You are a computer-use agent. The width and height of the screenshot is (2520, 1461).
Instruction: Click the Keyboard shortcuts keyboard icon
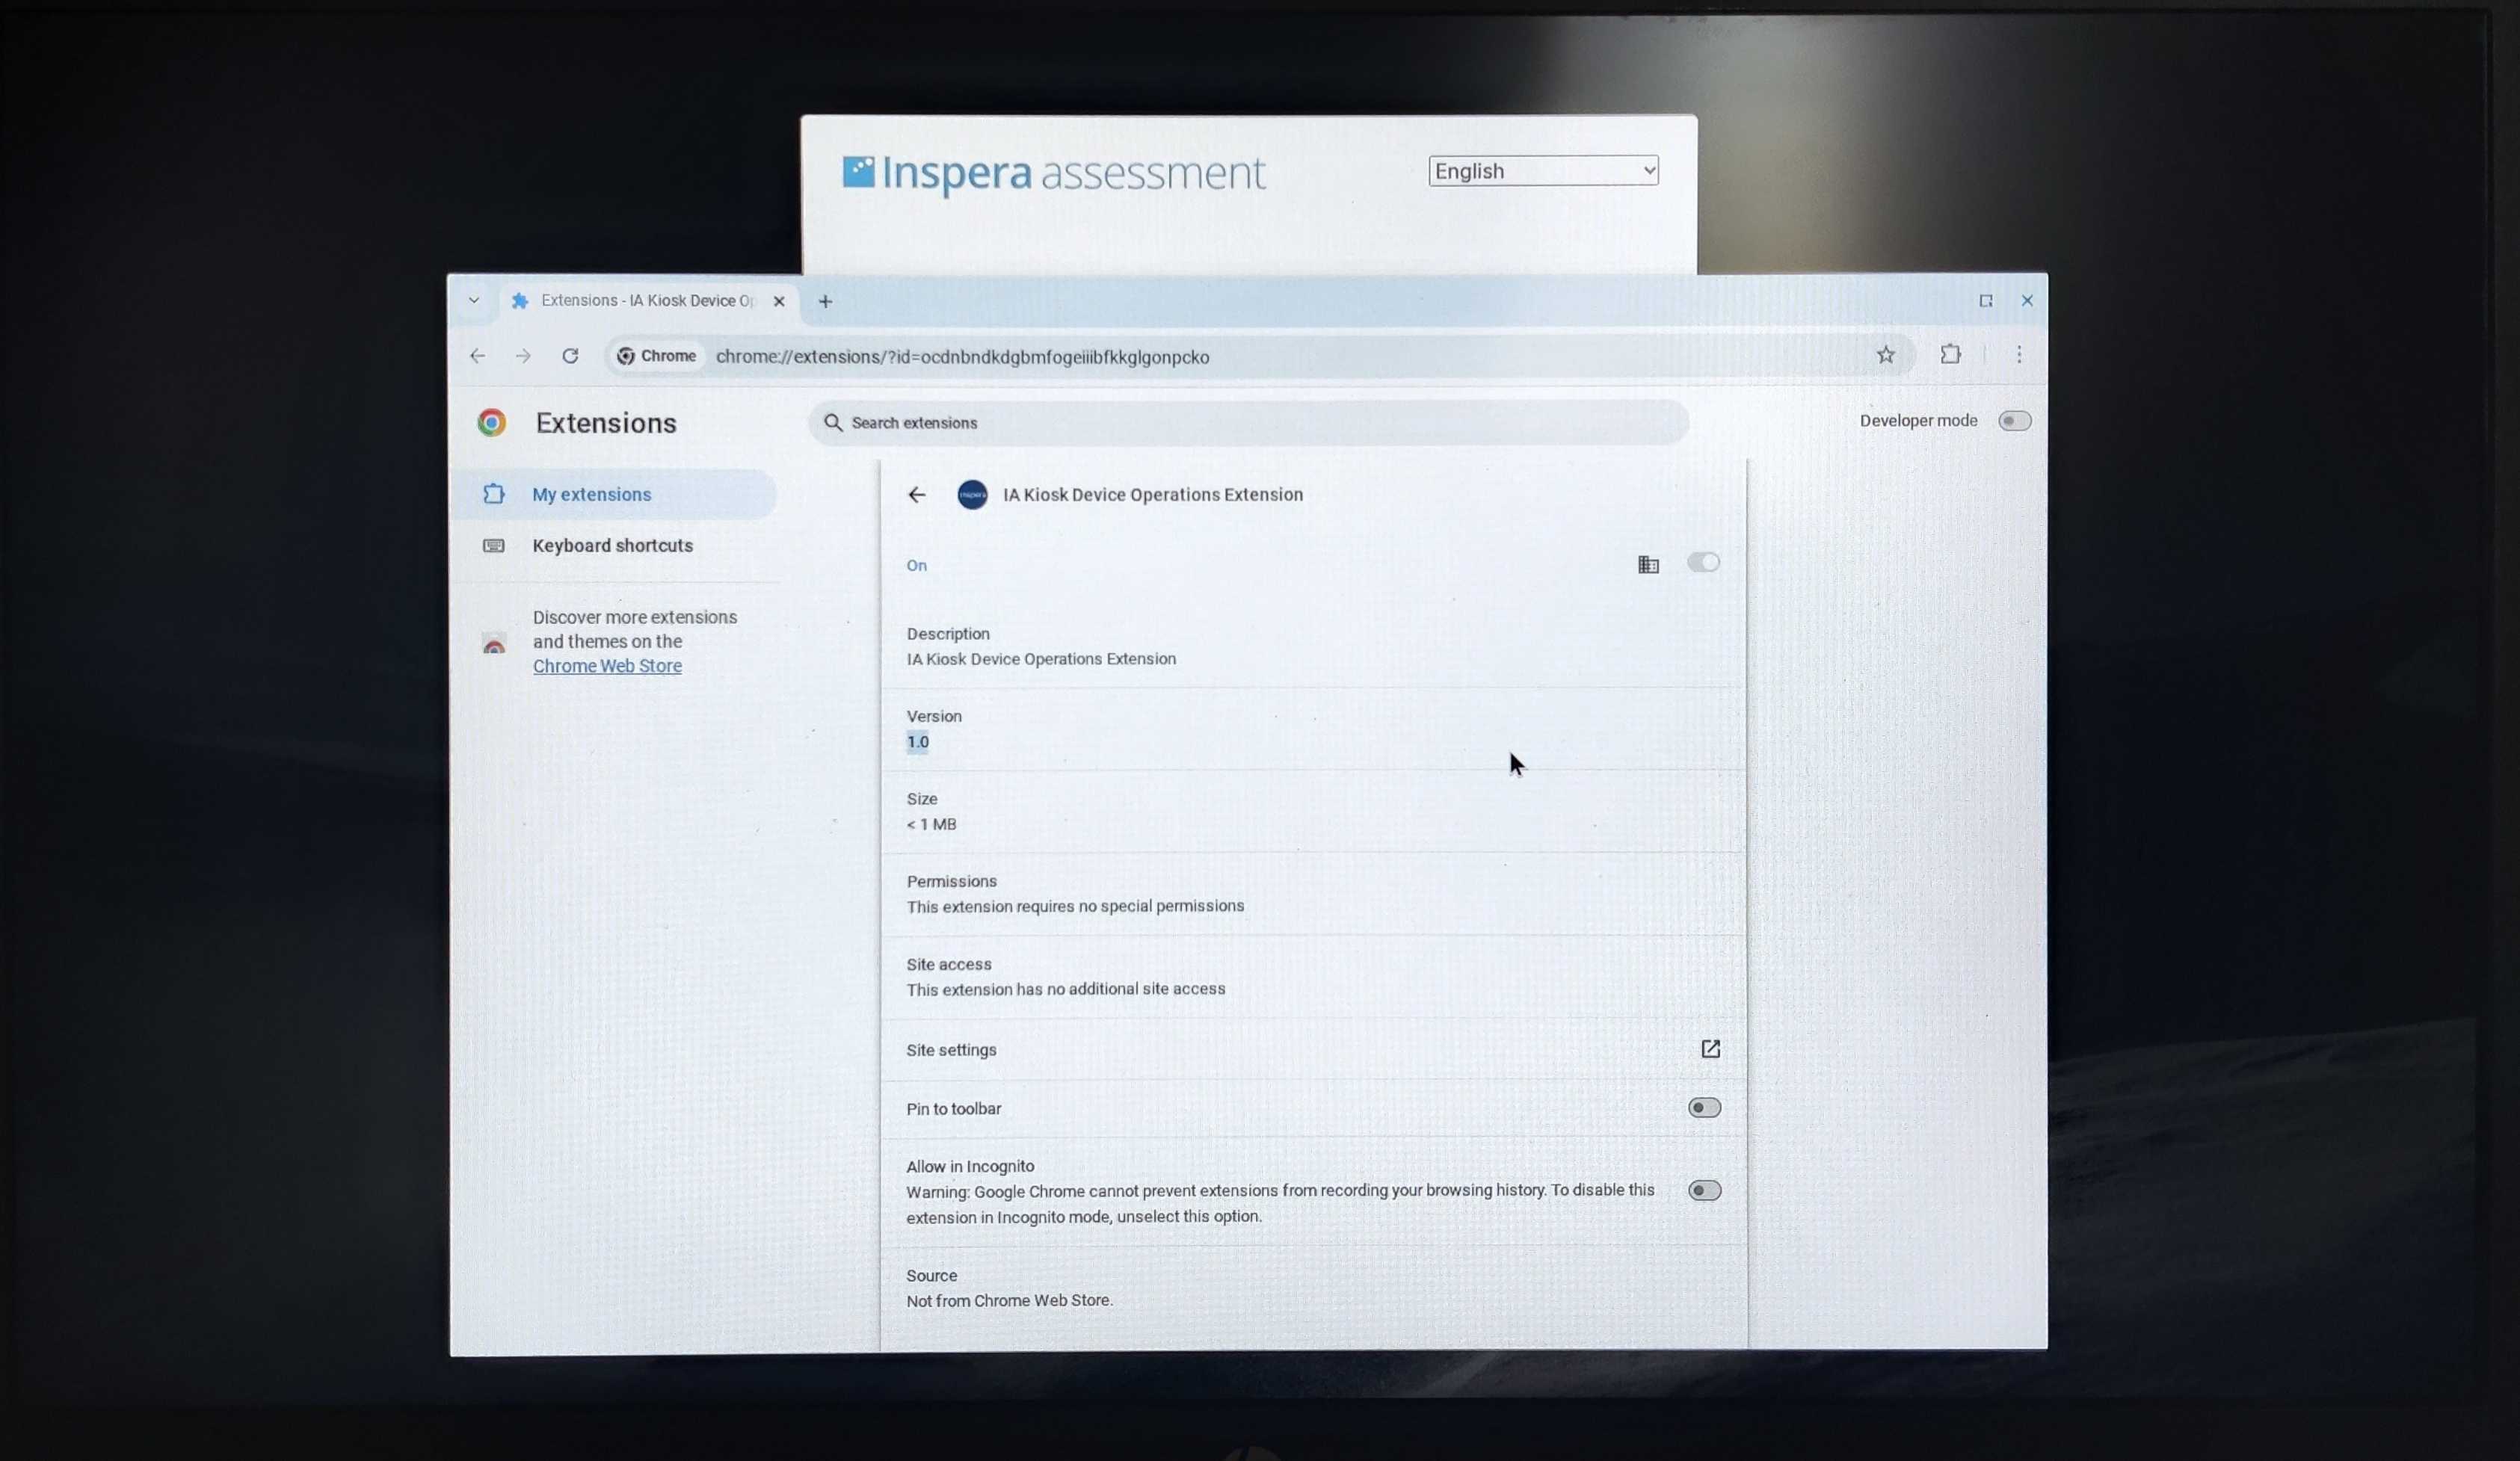(x=494, y=545)
